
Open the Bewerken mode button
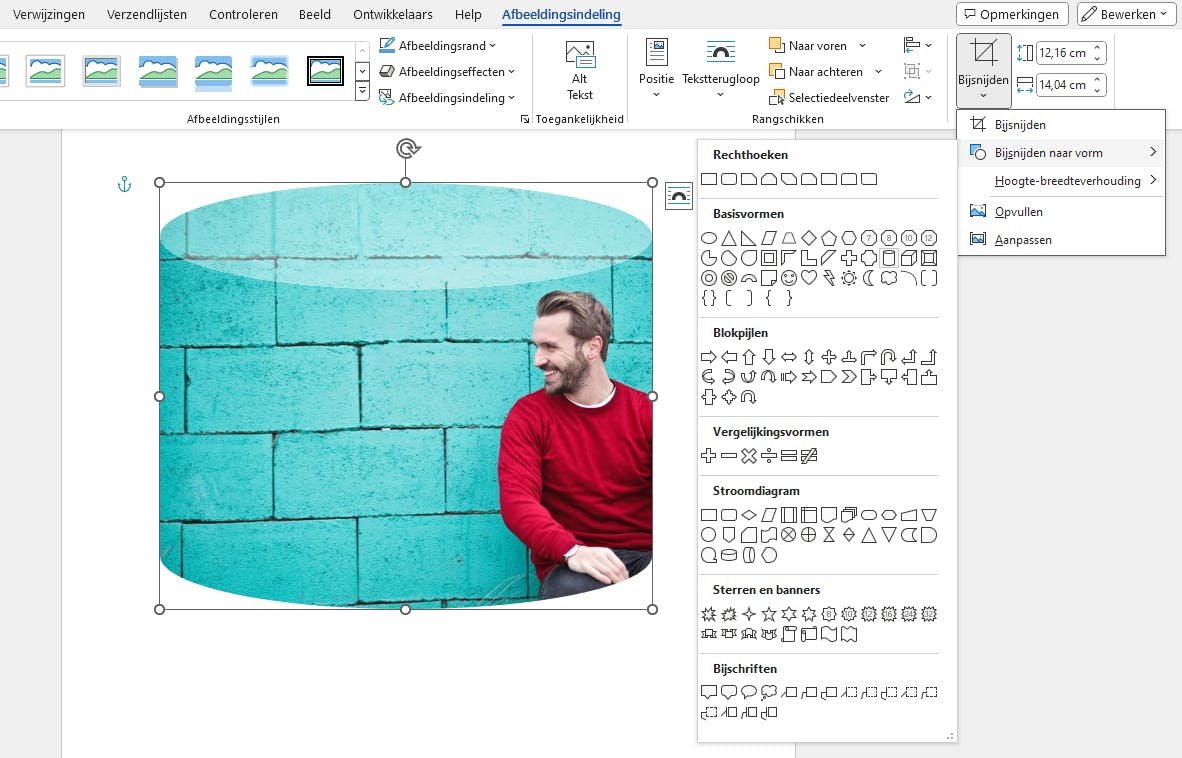point(1127,15)
